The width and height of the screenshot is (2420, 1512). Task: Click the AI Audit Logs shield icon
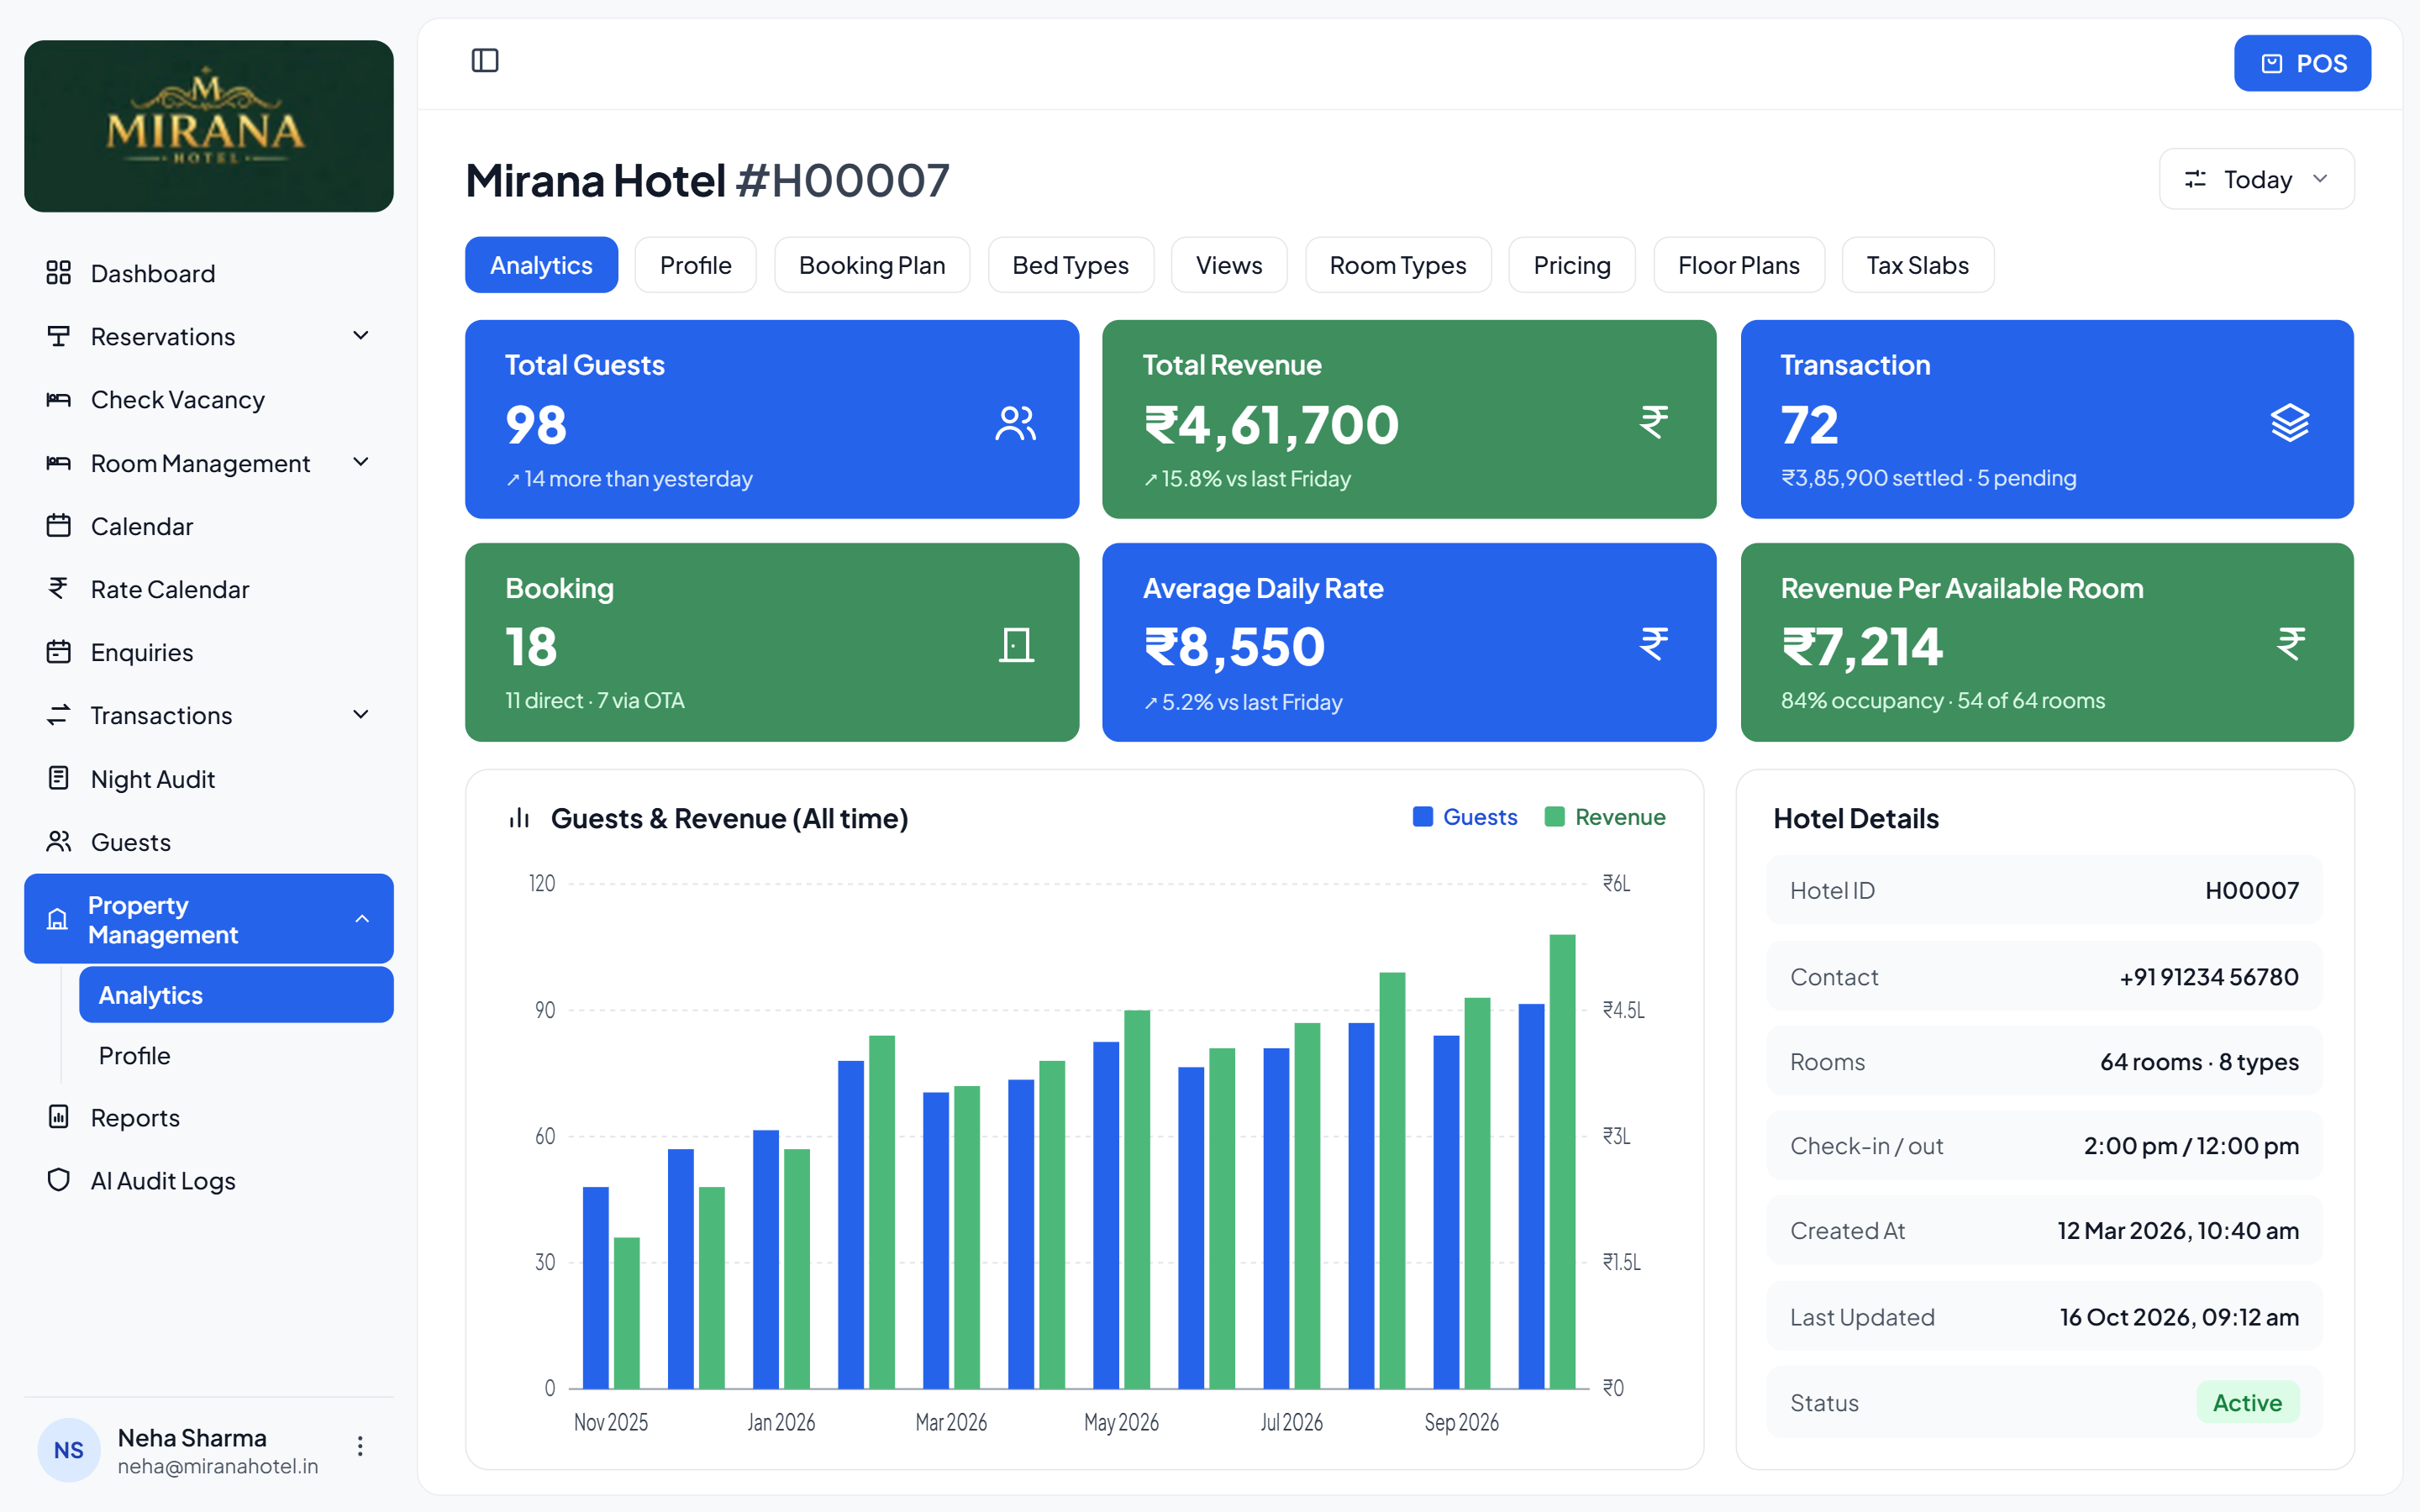pos(59,1180)
